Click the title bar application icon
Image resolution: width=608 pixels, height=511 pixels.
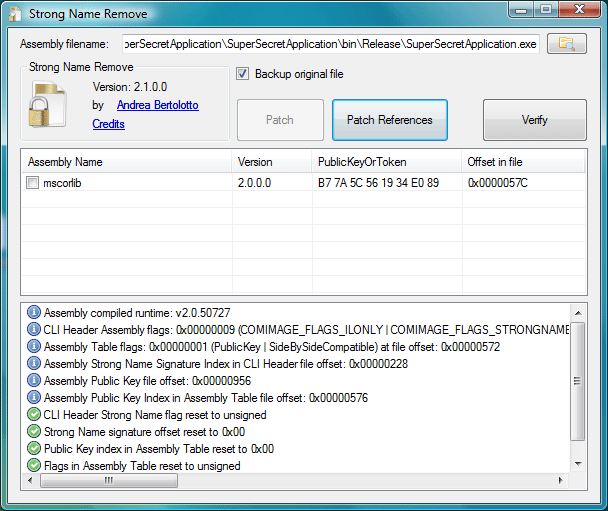[15, 14]
